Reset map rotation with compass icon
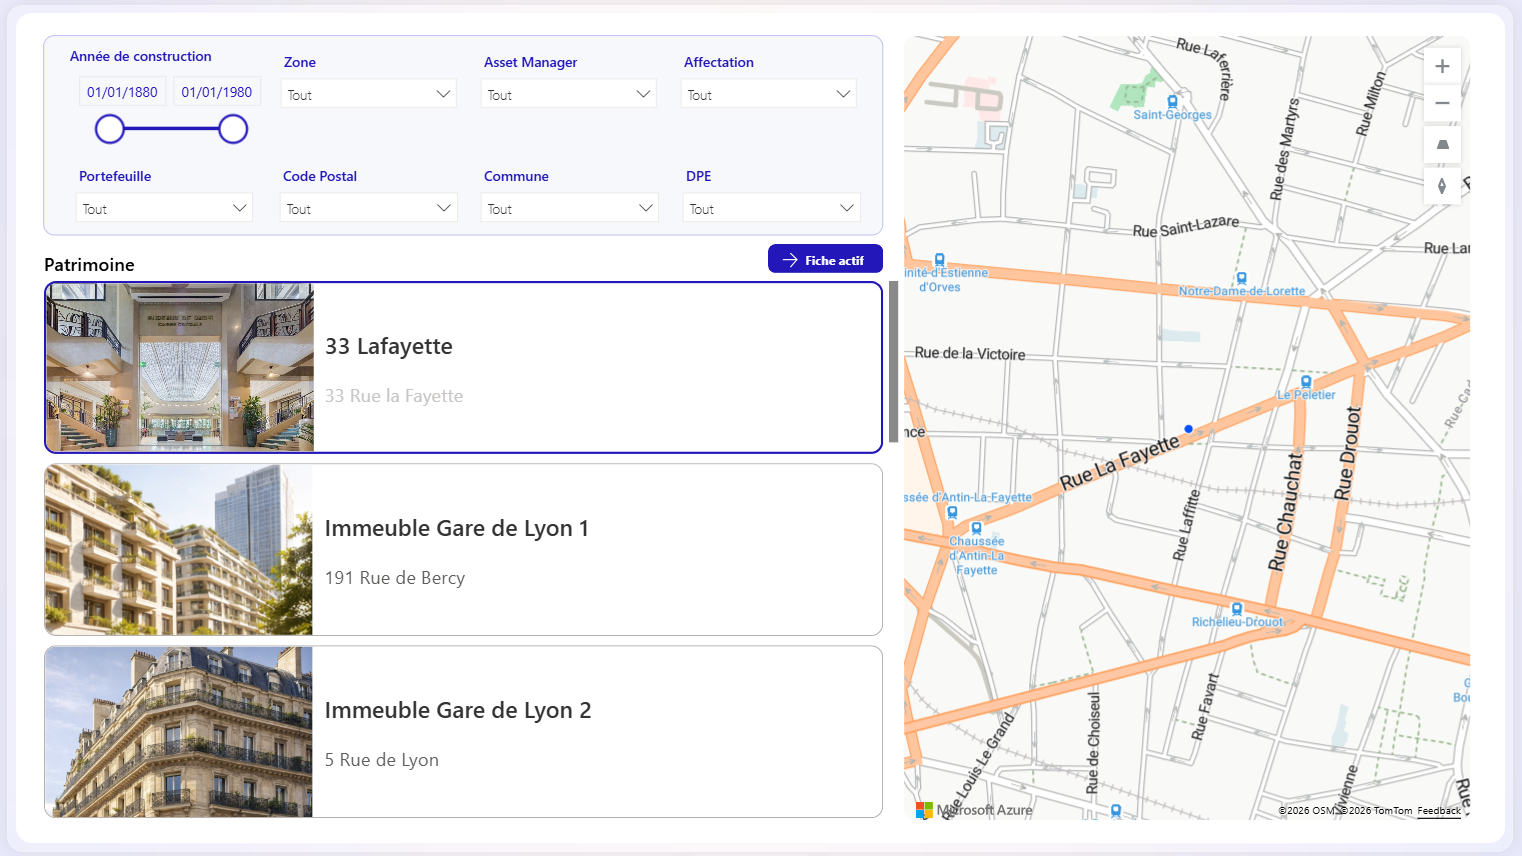 coord(1441,186)
